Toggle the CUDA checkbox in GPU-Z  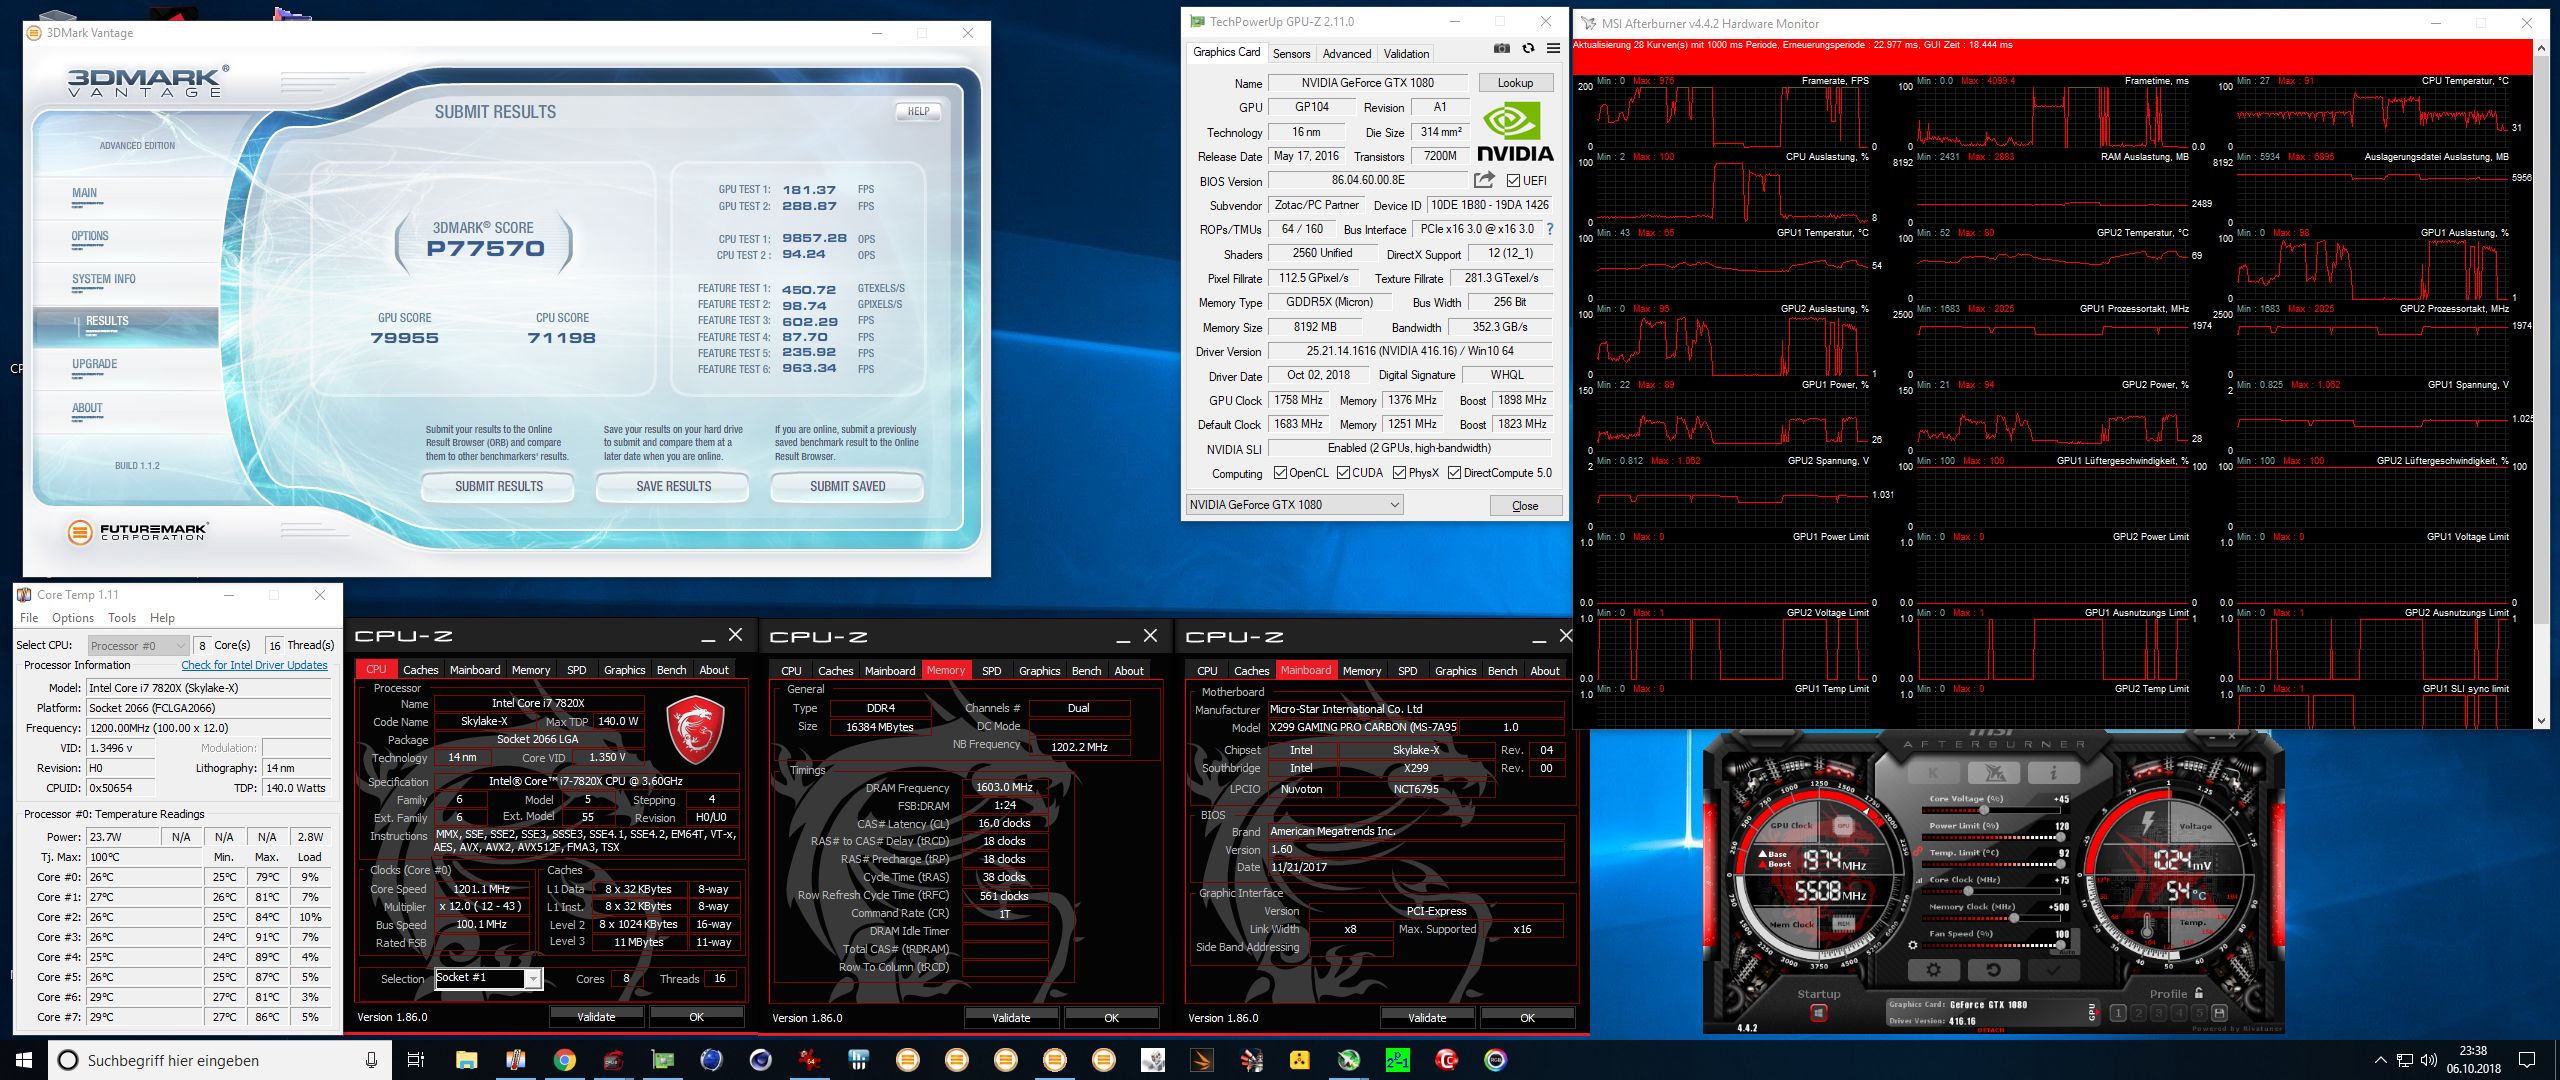click(x=1343, y=473)
